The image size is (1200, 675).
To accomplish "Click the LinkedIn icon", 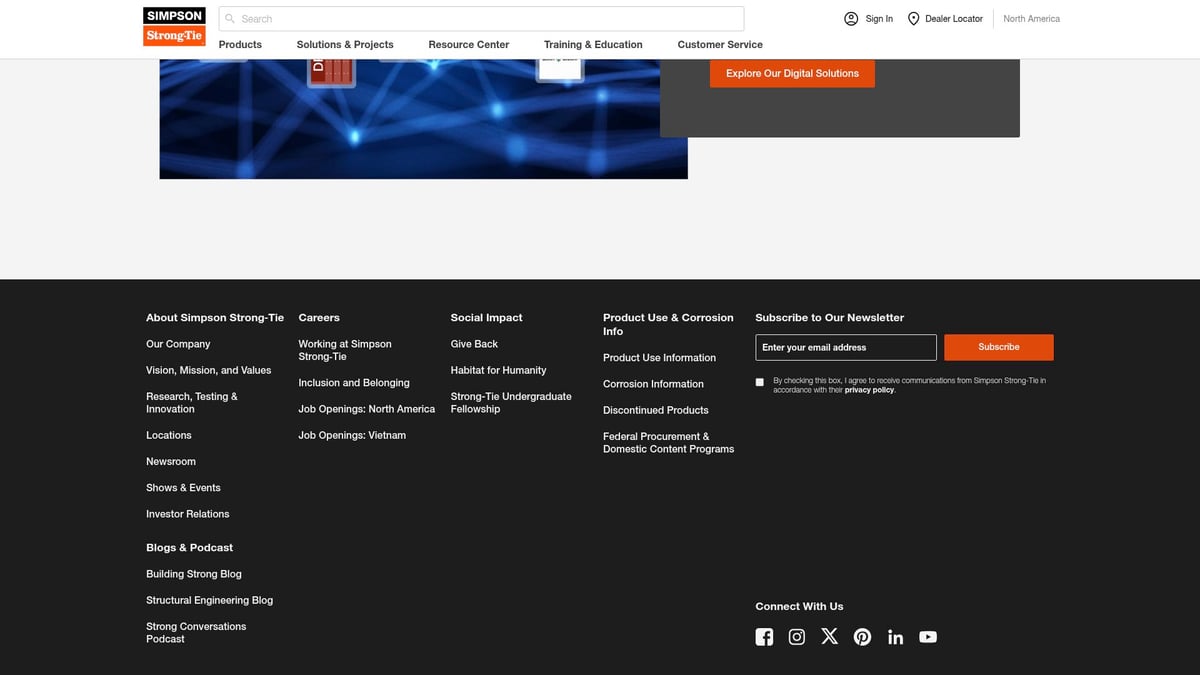I will (x=895, y=637).
